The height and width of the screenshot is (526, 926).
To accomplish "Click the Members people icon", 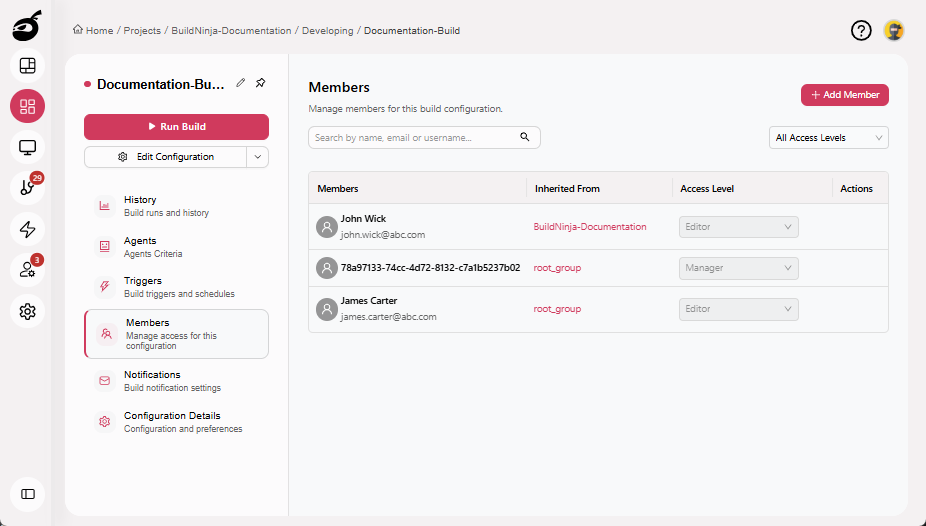I will click(x=106, y=334).
